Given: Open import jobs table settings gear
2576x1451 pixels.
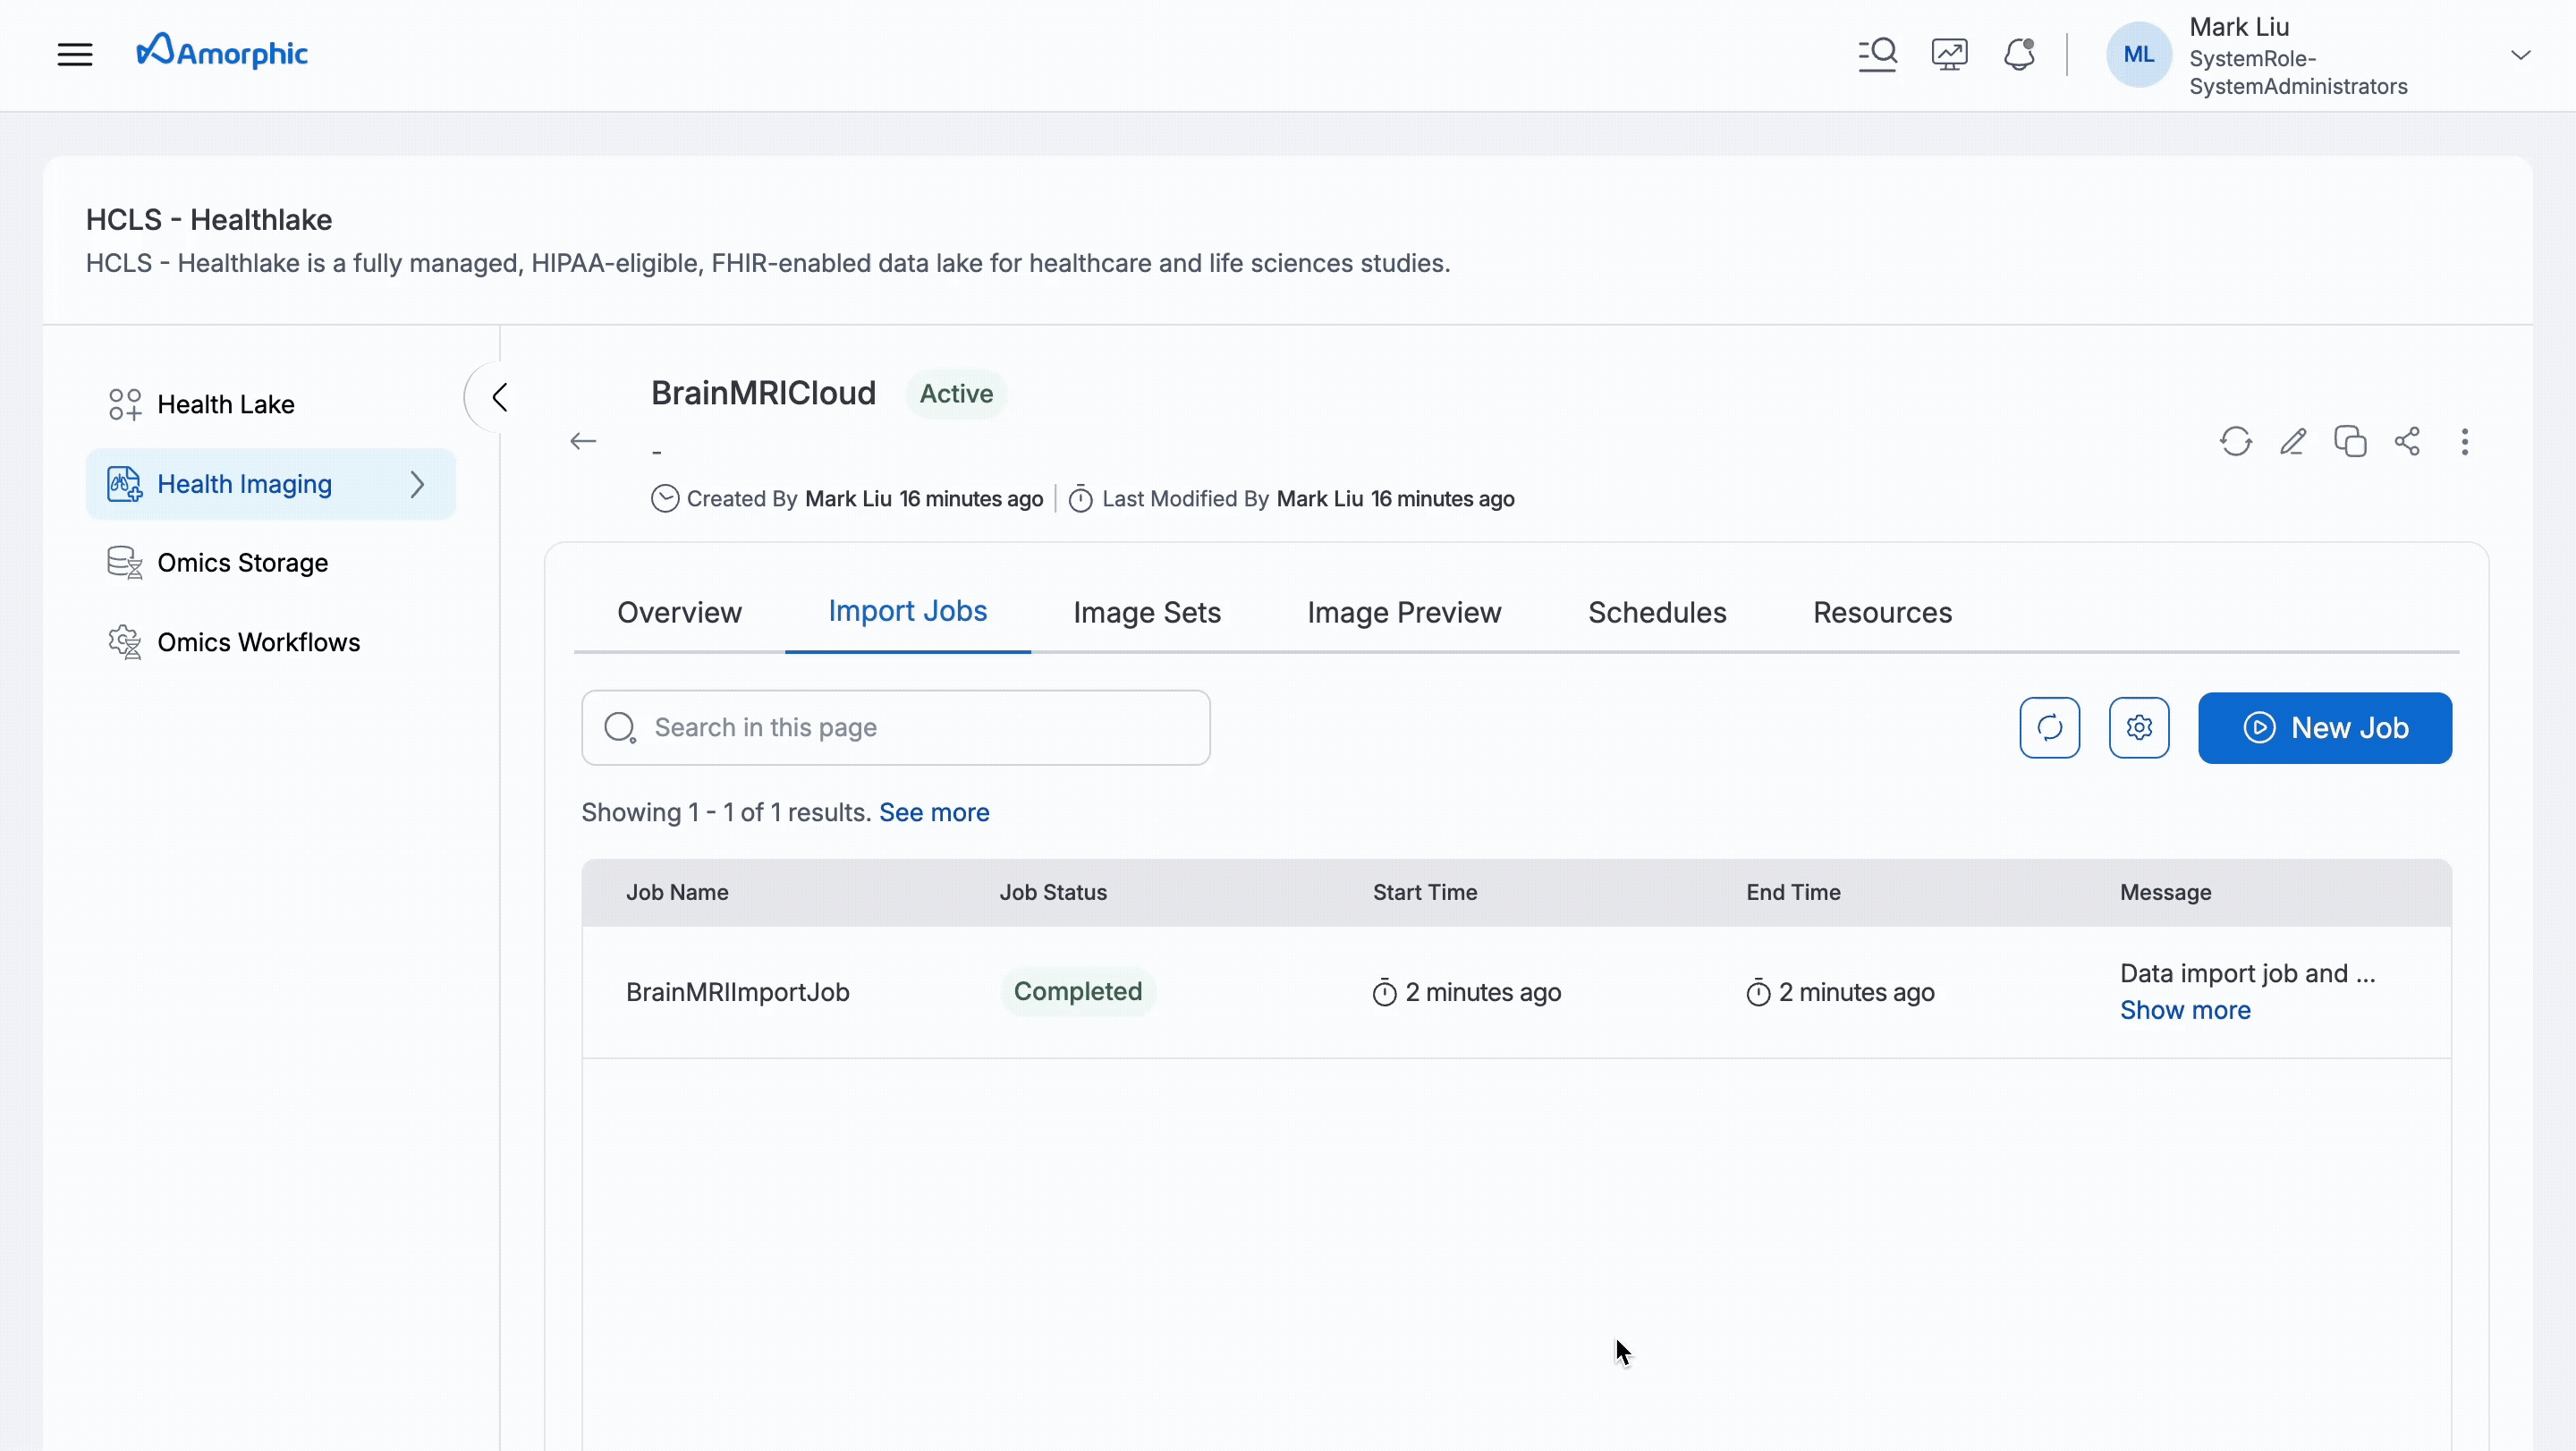Looking at the screenshot, I should click(2139, 727).
